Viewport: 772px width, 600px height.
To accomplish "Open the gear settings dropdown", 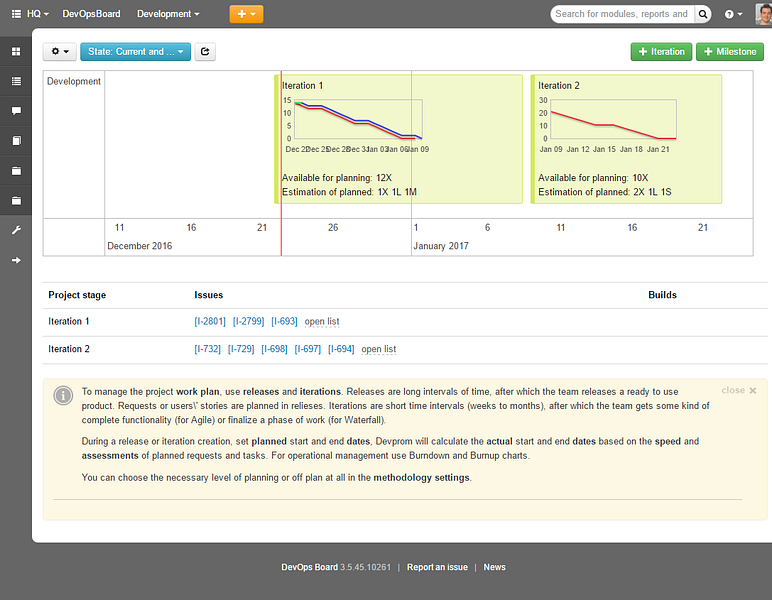I will pyautogui.click(x=60, y=52).
